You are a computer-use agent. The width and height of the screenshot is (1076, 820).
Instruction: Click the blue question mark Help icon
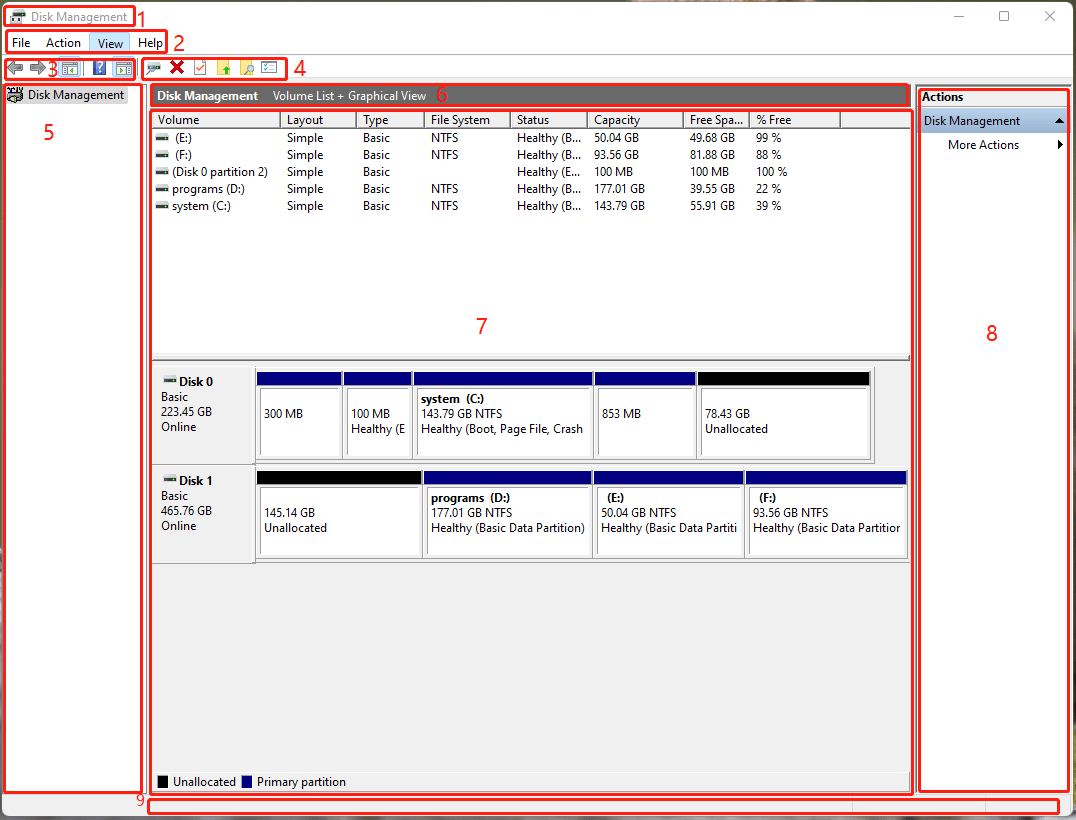(99, 68)
